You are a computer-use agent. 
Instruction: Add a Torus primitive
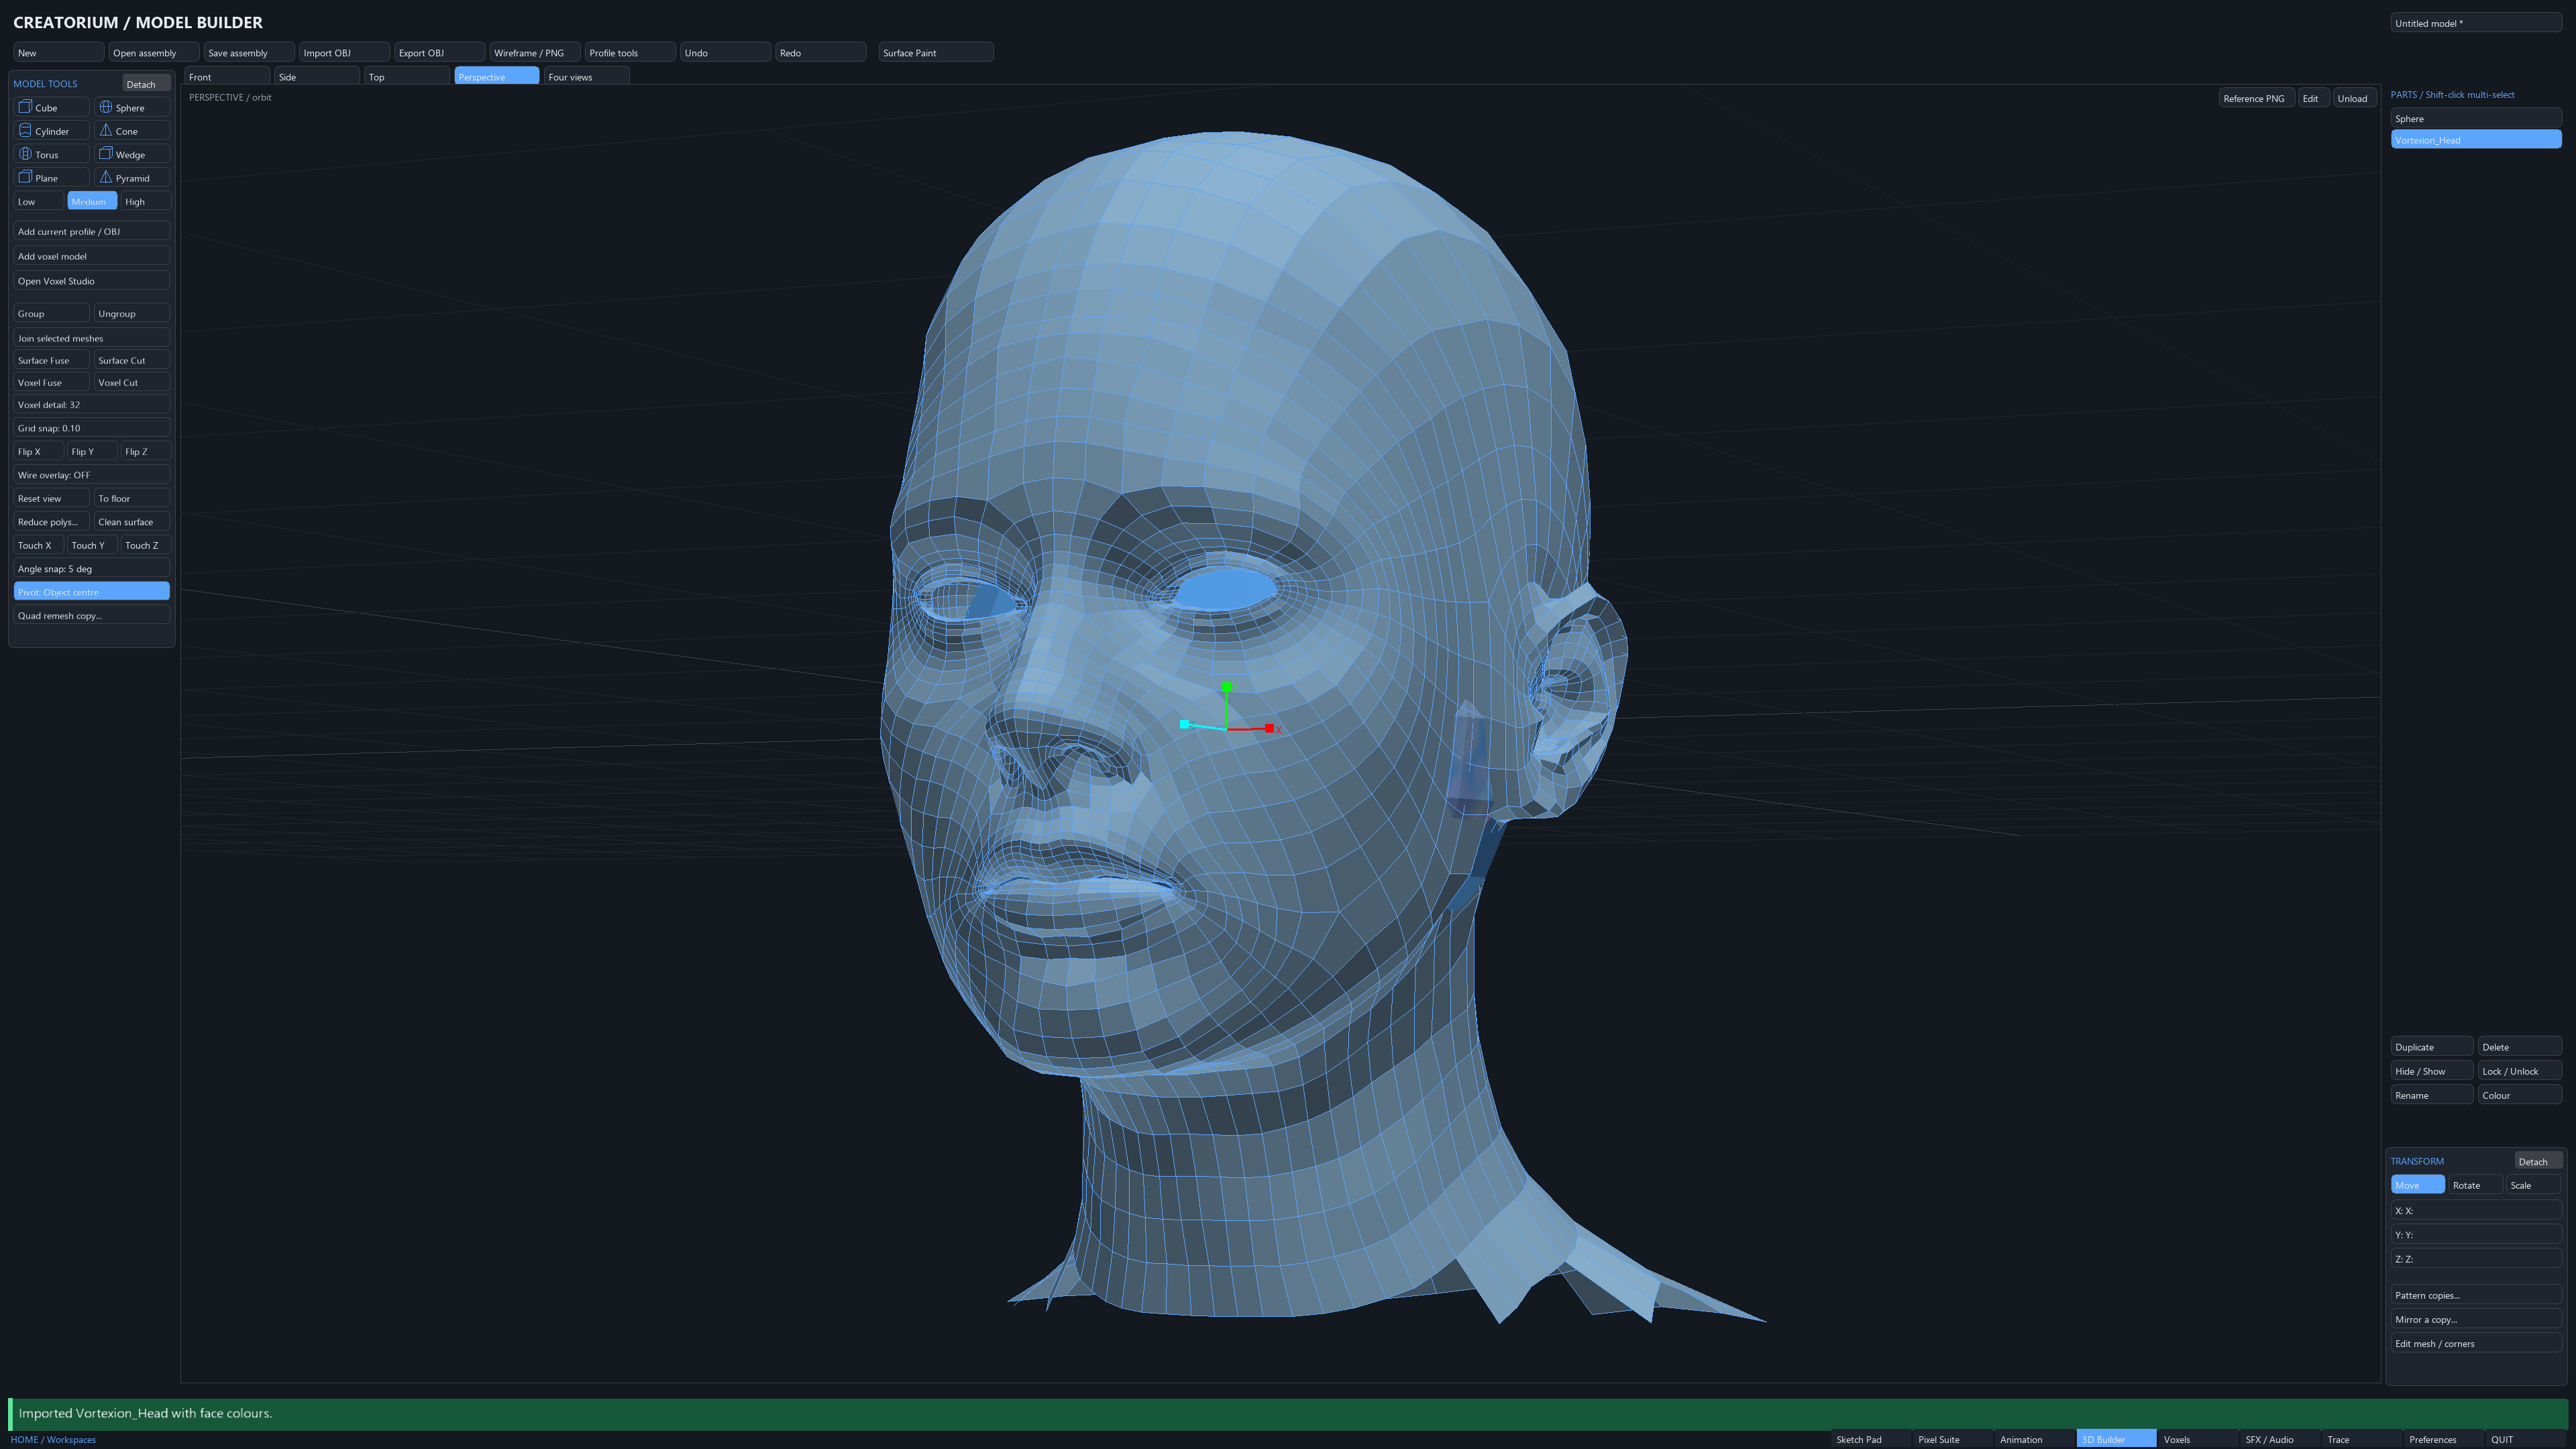click(51, 154)
